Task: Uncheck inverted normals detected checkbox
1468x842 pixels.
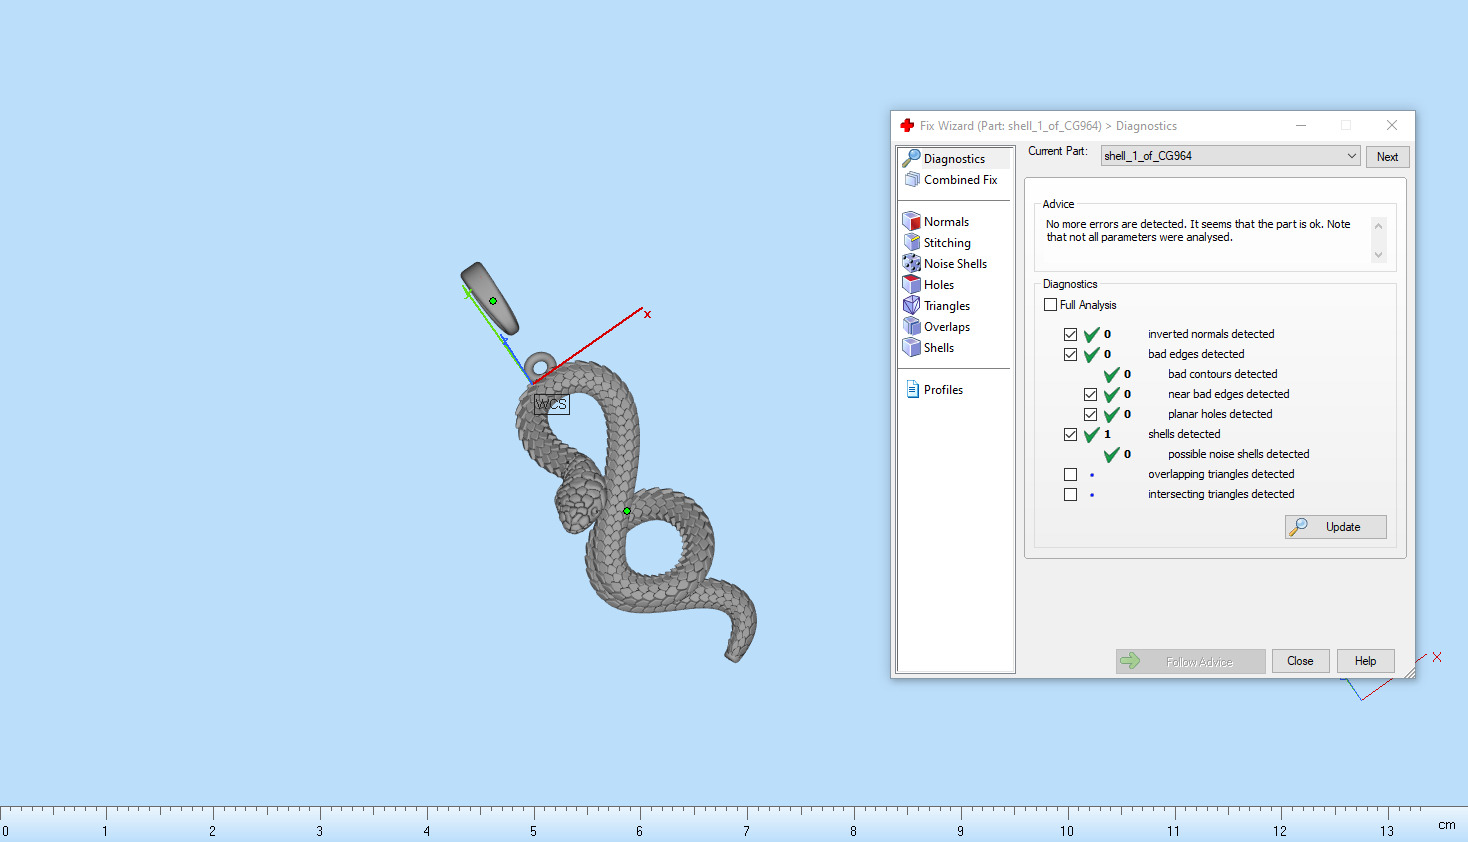Action: pos(1070,334)
